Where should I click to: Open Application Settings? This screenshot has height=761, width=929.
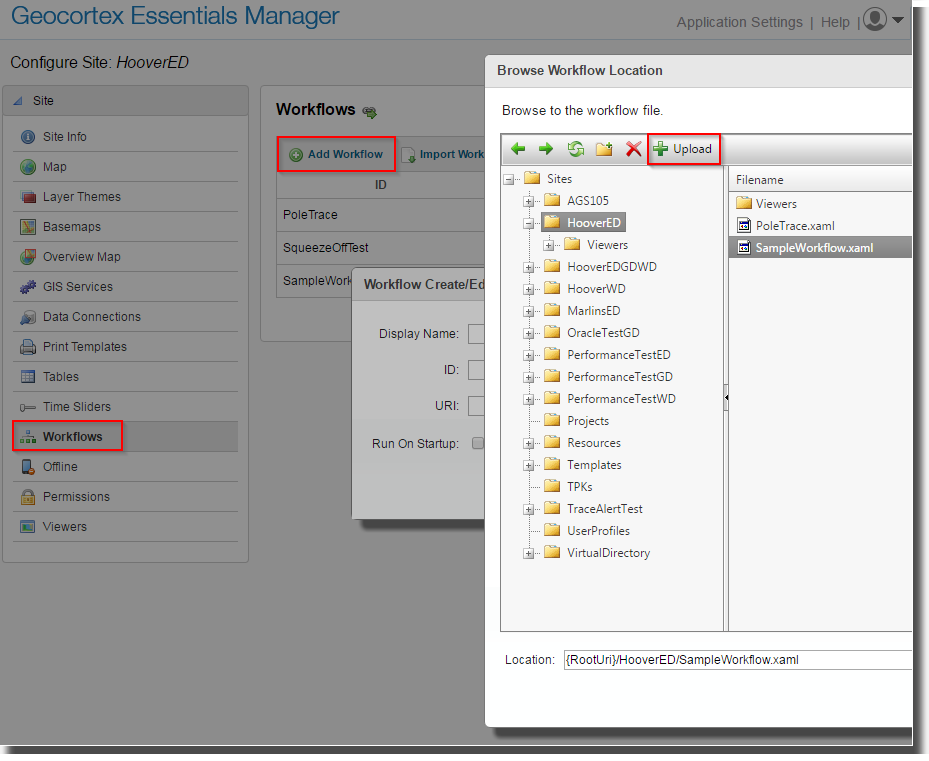click(x=740, y=21)
